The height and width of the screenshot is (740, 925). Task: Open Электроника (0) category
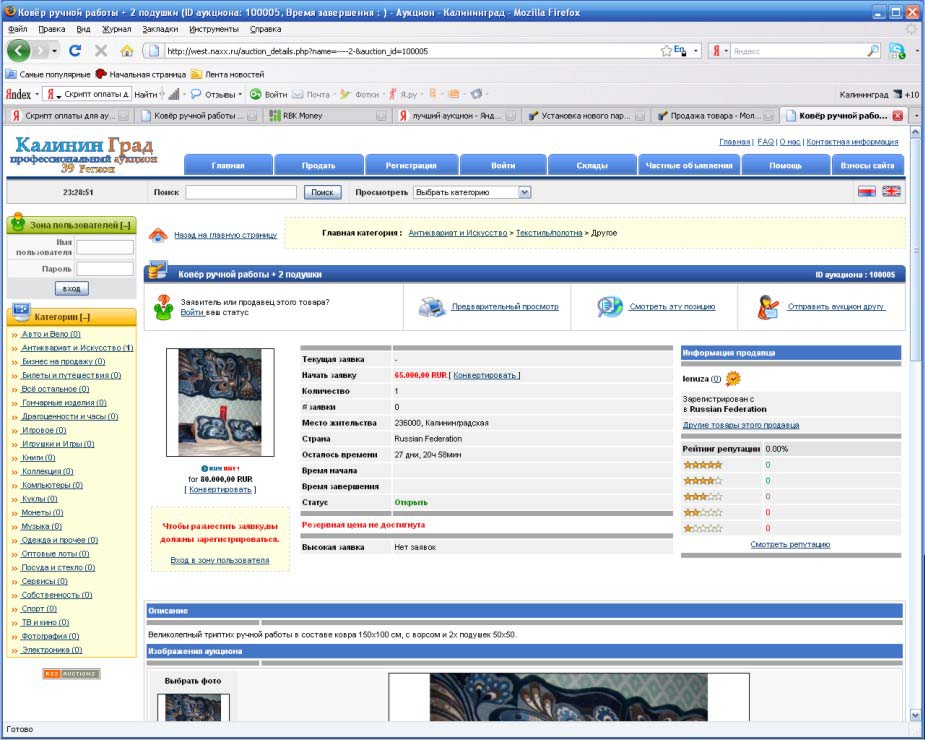coord(51,650)
